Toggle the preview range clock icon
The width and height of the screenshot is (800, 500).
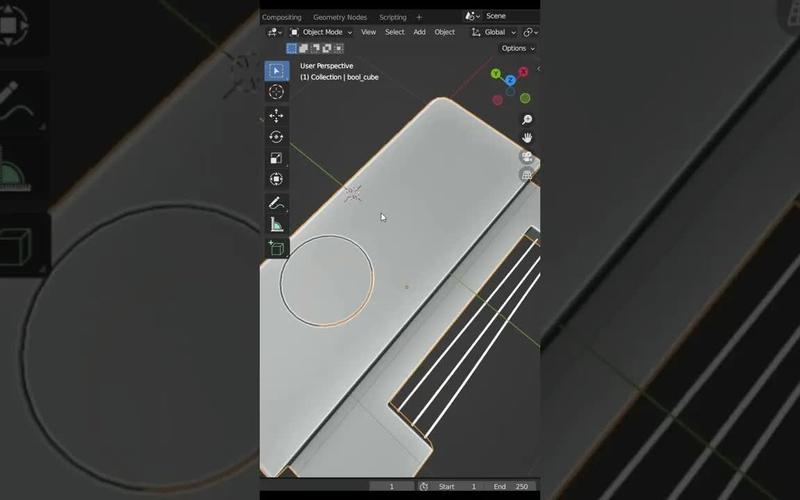point(424,487)
